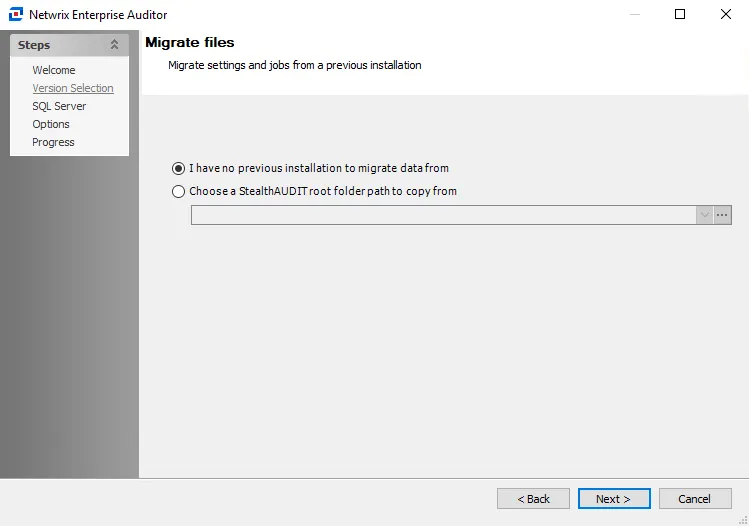
Task: Close the Netwrix Enterprise Auditor window
Action: click(x=726, y=14)
